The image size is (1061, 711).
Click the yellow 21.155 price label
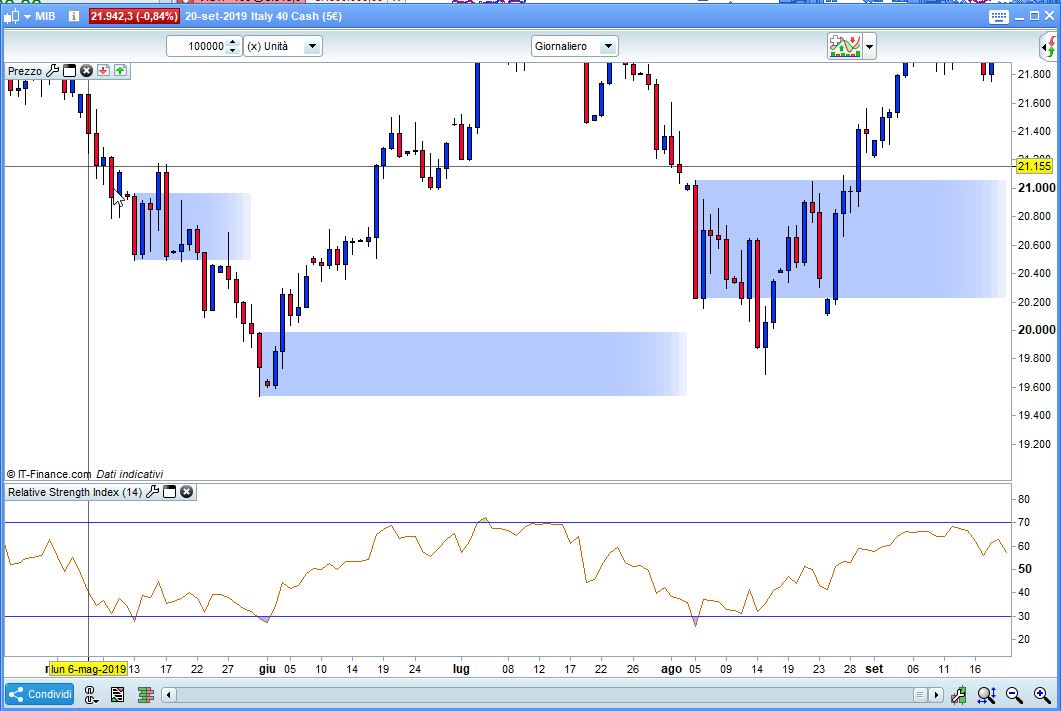(1034, 166)
